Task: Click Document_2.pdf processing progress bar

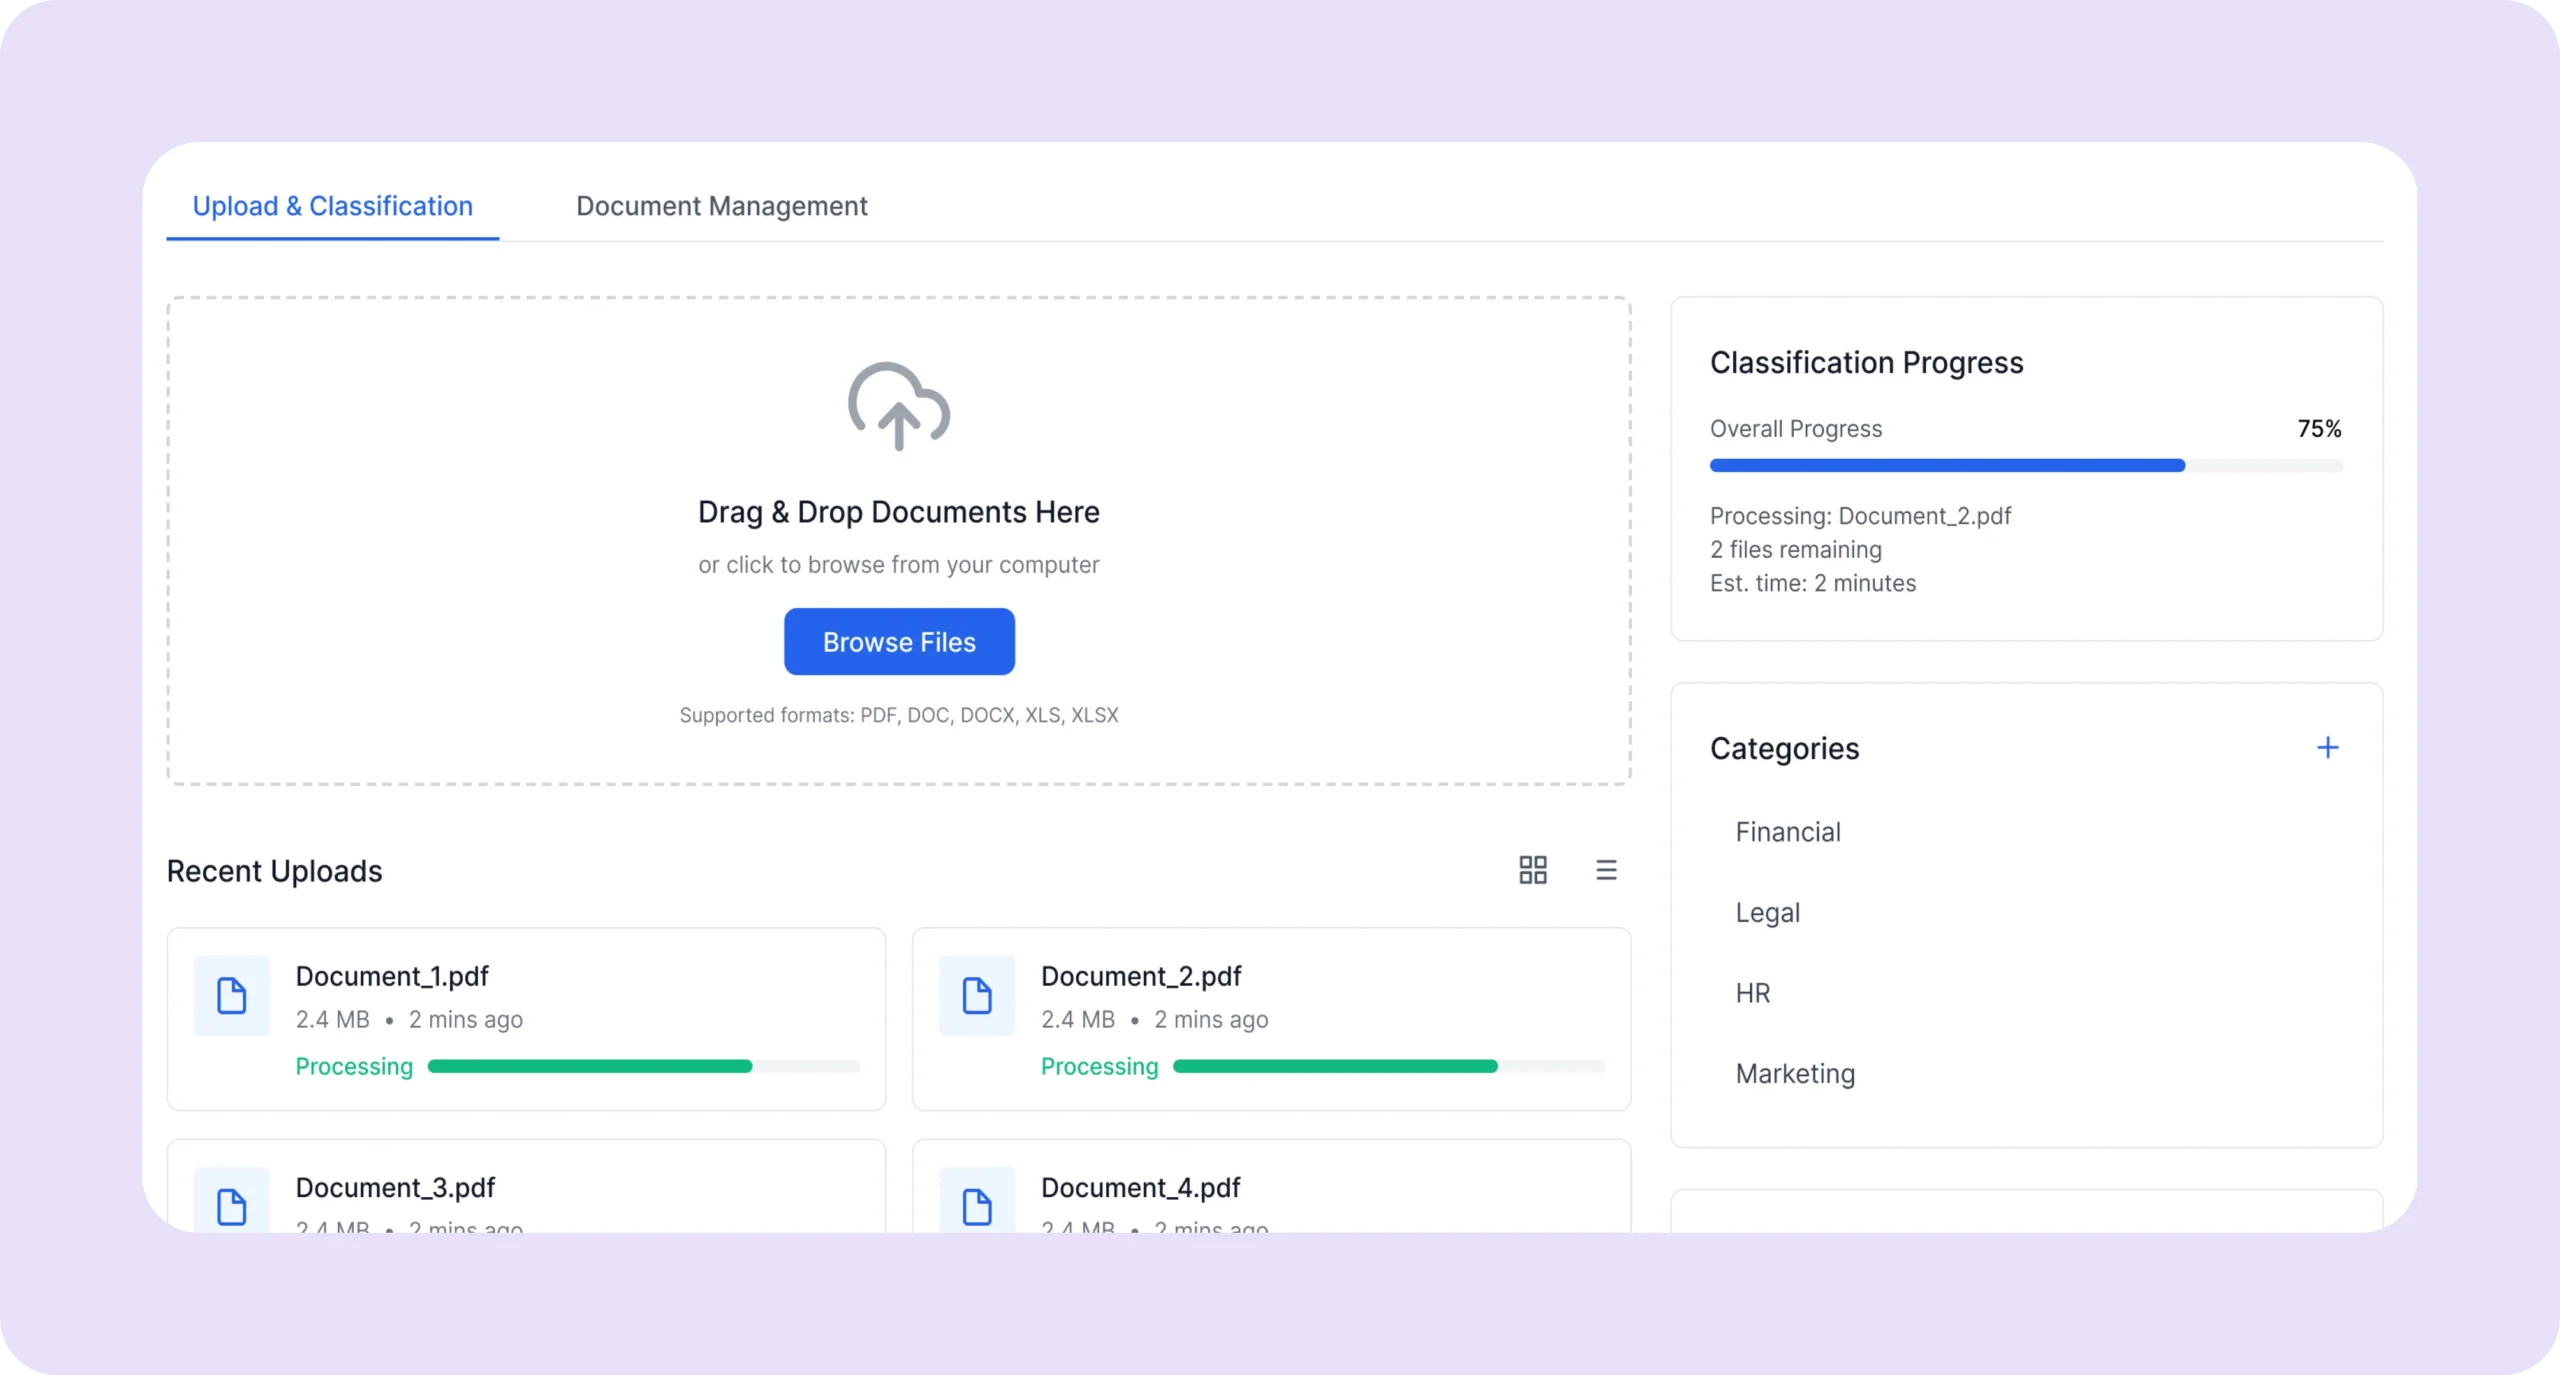Action: [x=1388, y=1067]
